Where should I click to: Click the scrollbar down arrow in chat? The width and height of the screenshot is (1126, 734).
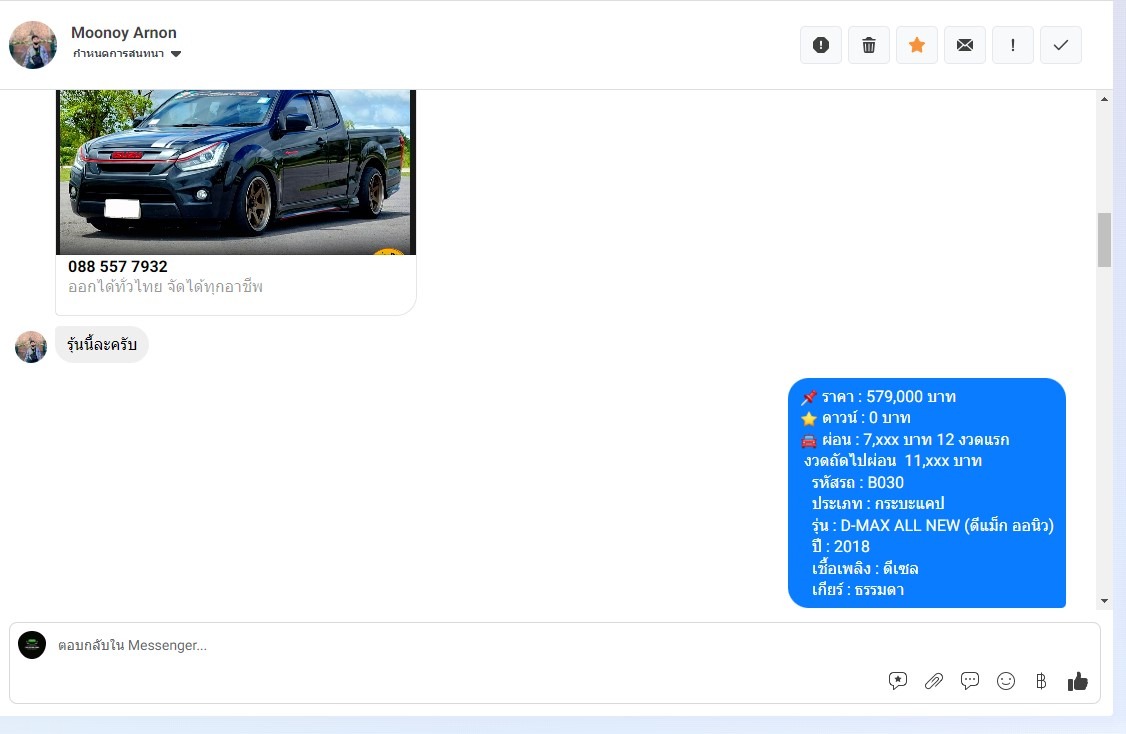pos(1104,601)
